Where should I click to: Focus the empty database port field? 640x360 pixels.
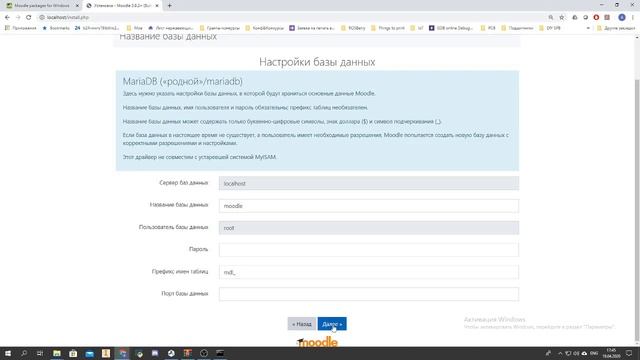[x=369, y=294]
